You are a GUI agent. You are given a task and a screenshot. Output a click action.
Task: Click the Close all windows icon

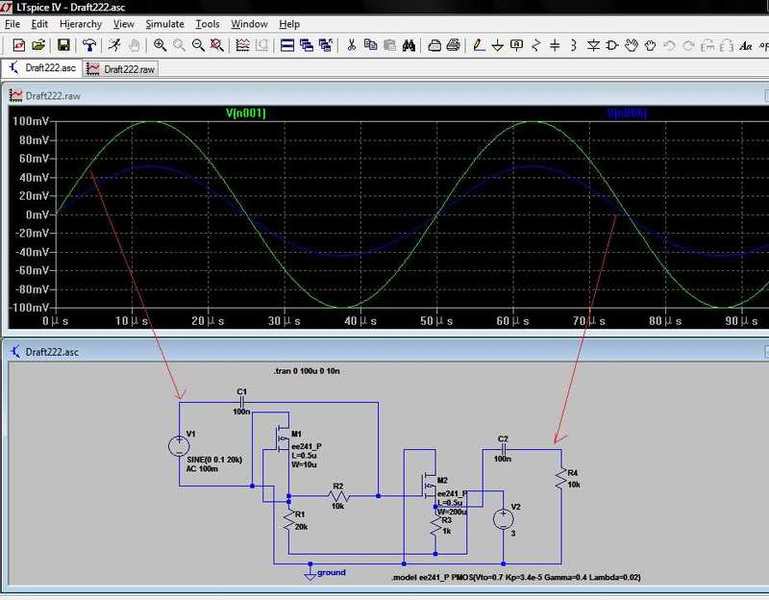[326, 46]
